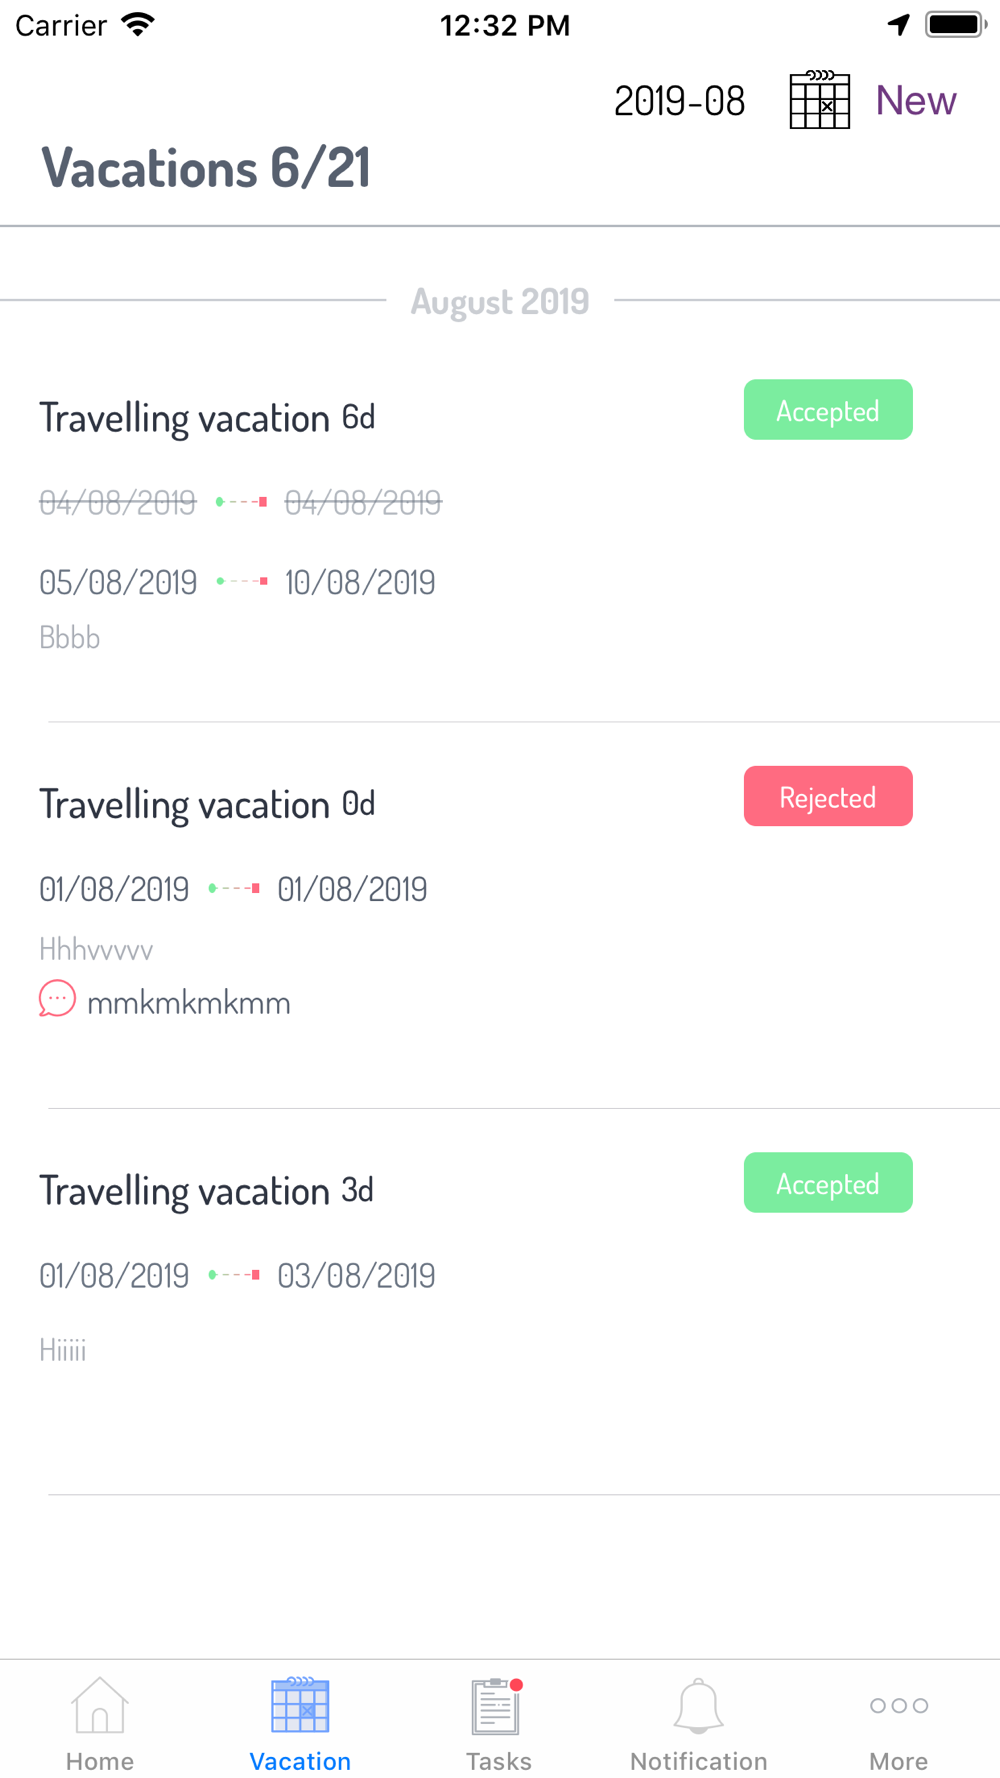
Task: Open the Notification bell icon
Action: click(x=698, y=1706)
